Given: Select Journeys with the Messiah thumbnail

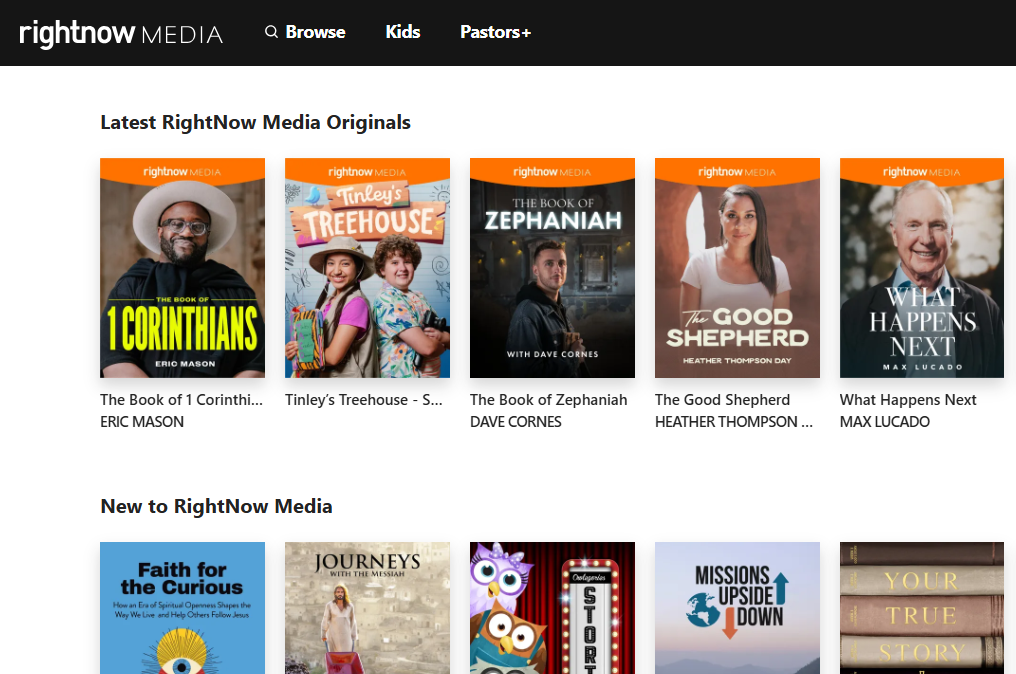Looking at the screenshot, I should click(367, 608).
